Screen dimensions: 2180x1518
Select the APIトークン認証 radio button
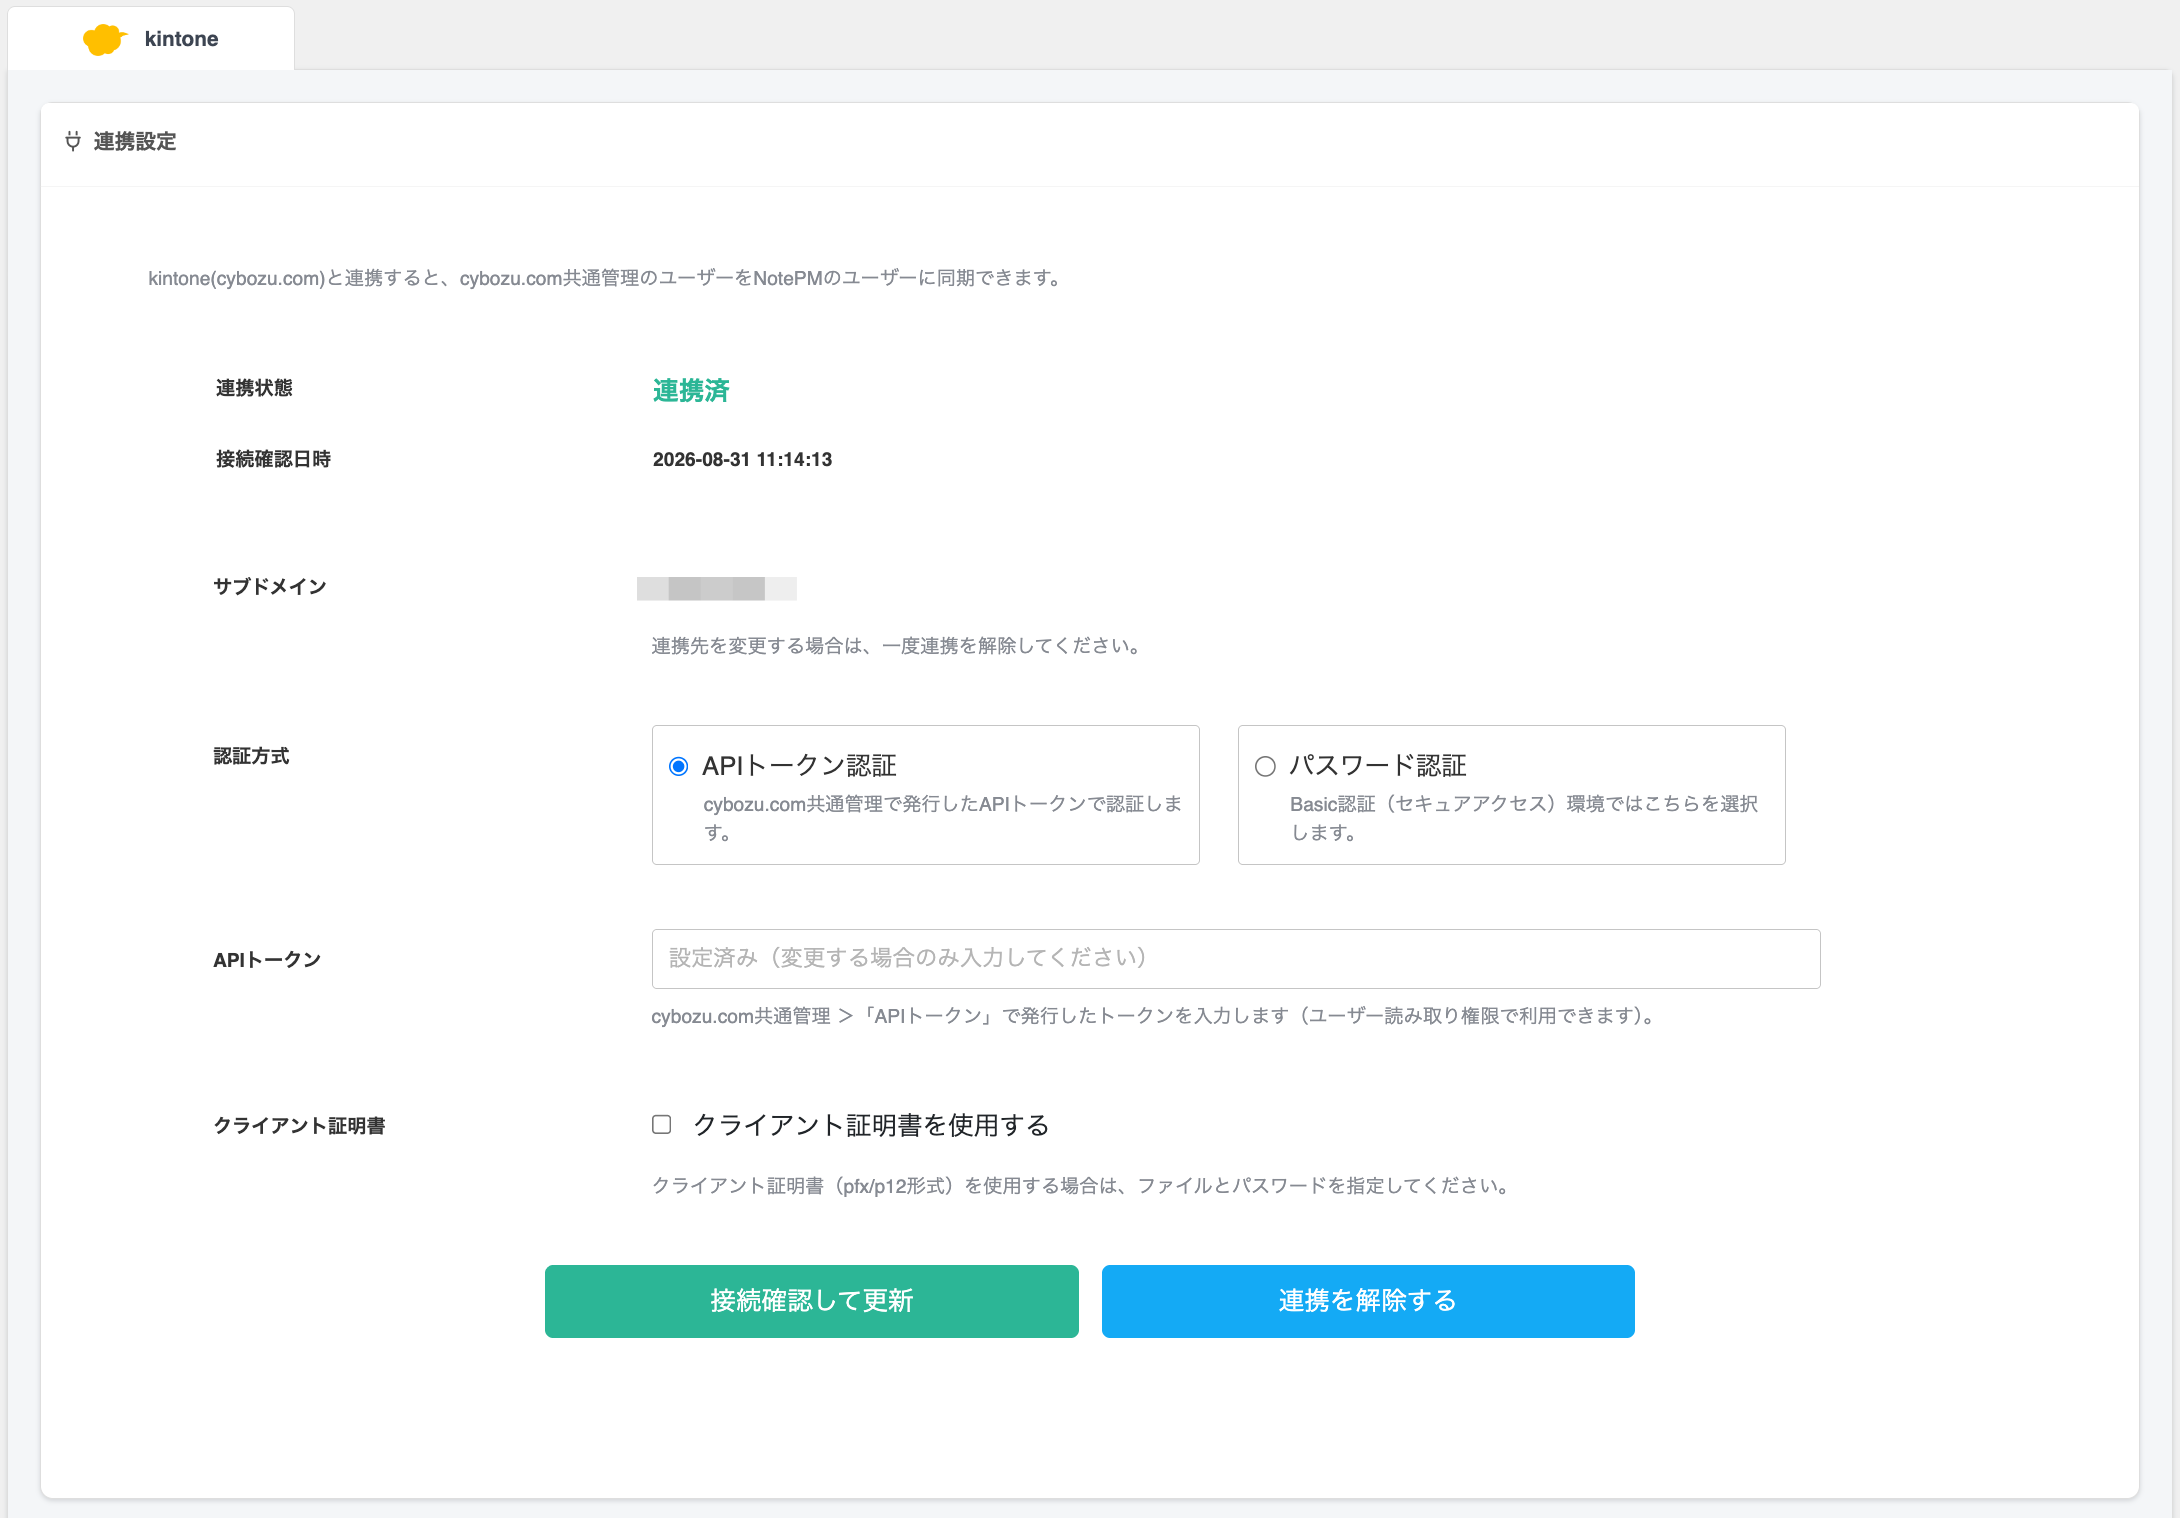(679, 766)
